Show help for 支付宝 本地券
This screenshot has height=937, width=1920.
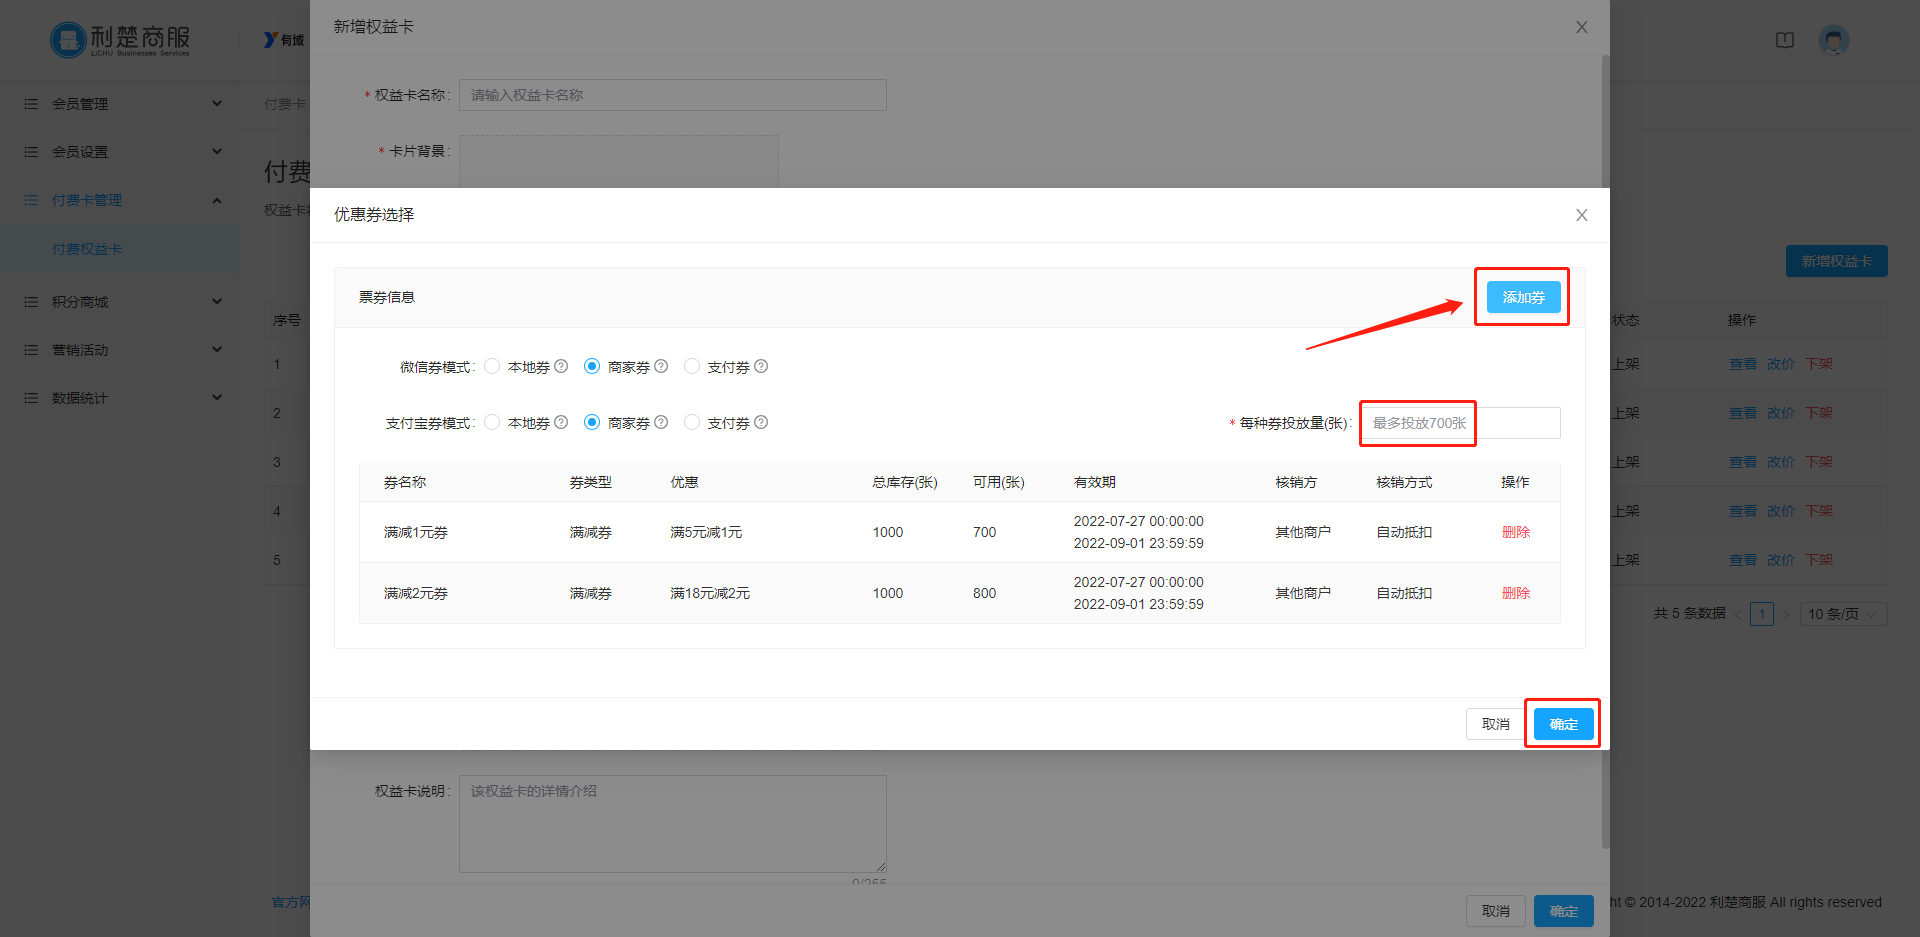[561, 422]
